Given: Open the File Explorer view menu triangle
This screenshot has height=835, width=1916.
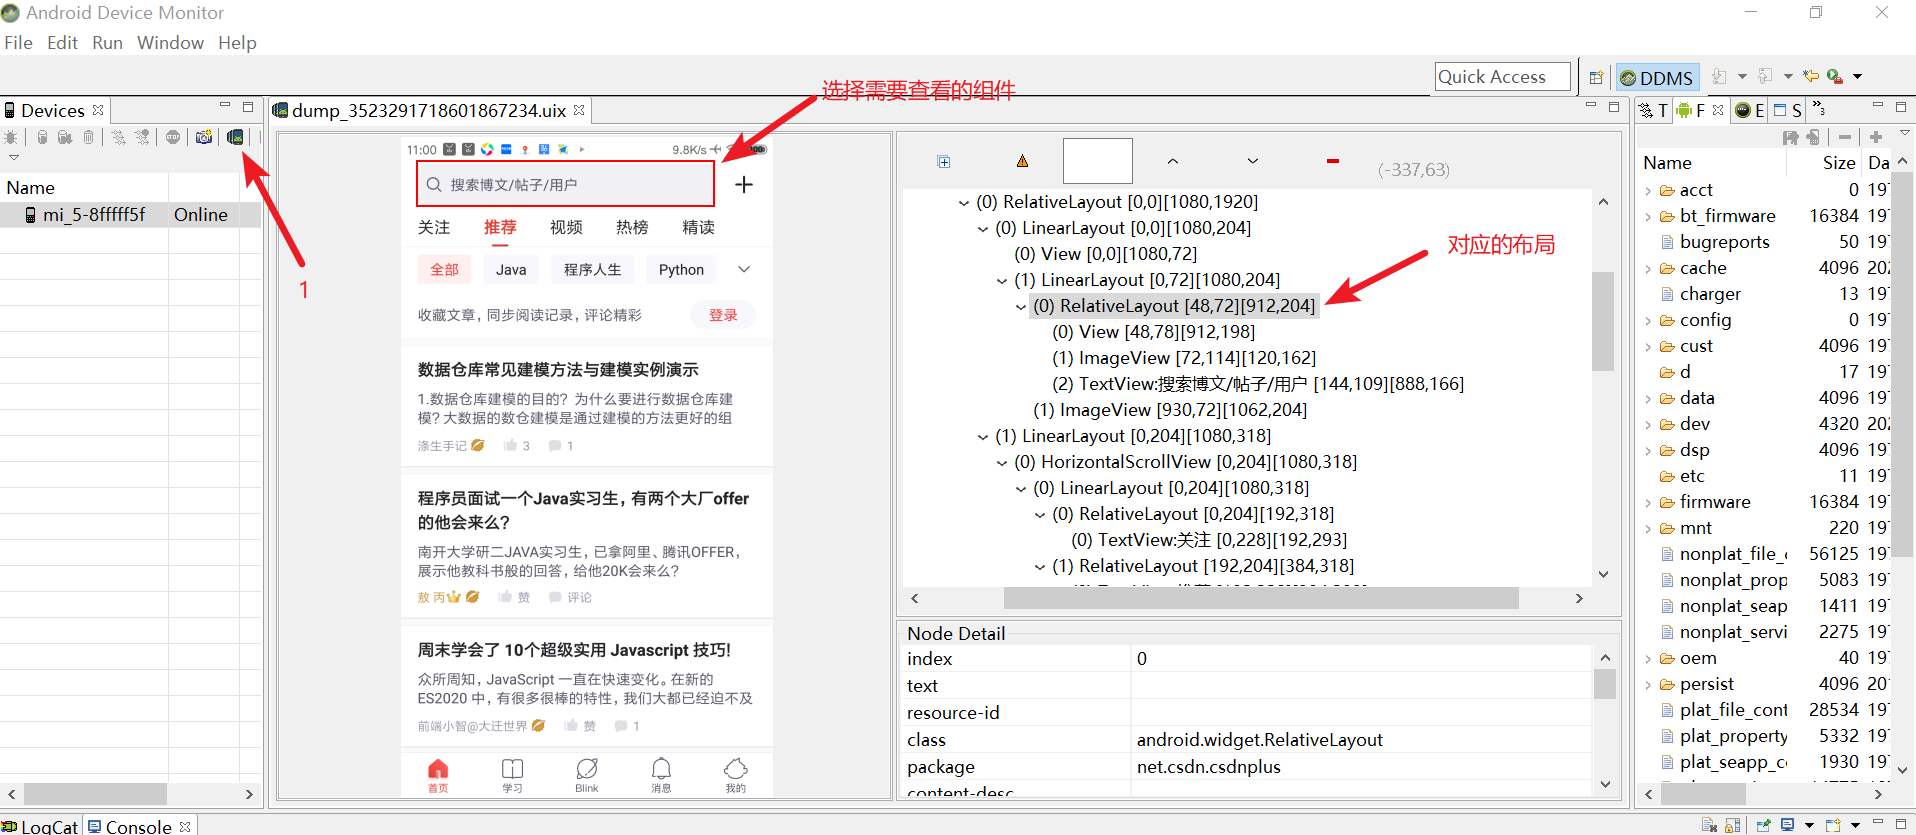Looking at the screenshot, I should point(1904,133).
